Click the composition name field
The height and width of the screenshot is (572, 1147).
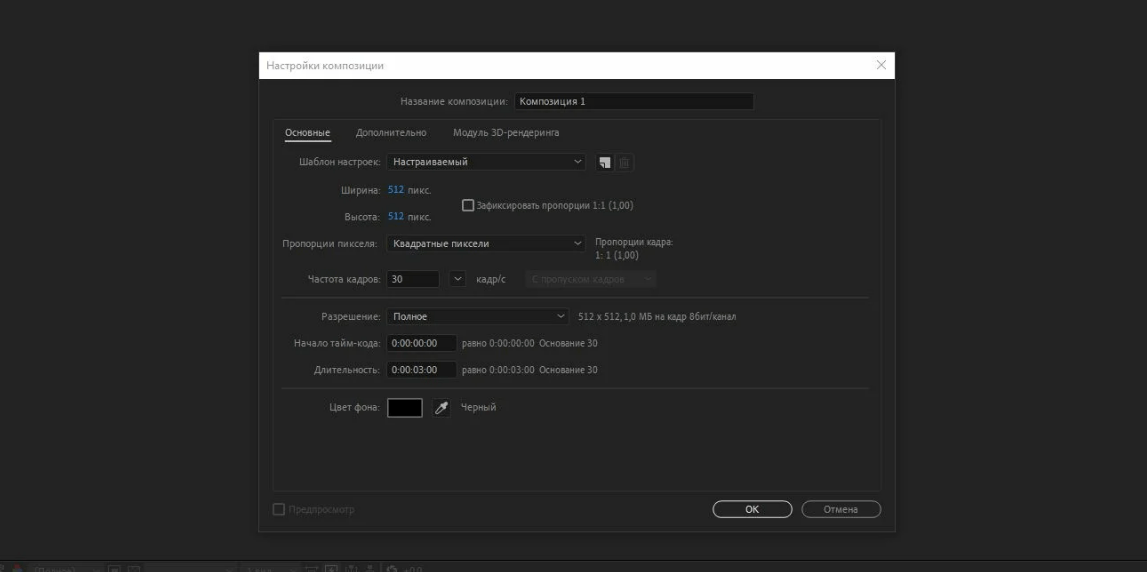(633, 101)
